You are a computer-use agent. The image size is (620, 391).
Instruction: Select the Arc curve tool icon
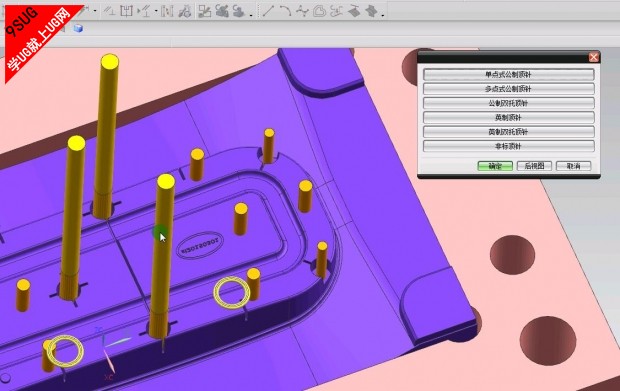(x=285, y=11)
